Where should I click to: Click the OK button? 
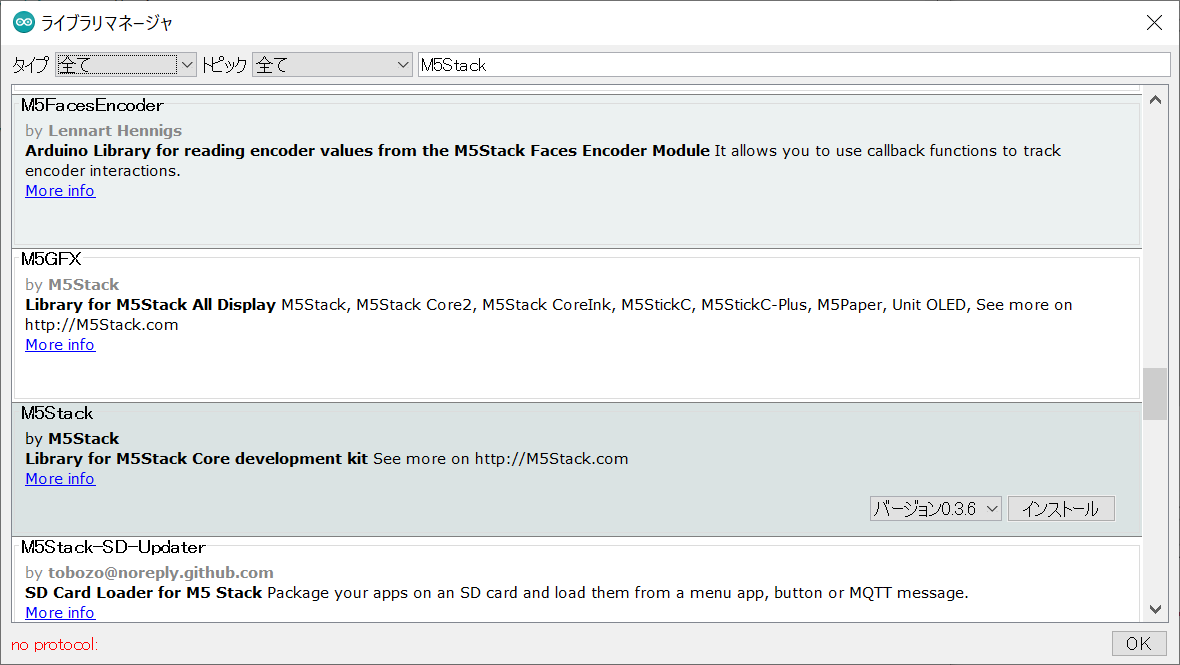coord(1139,643)
